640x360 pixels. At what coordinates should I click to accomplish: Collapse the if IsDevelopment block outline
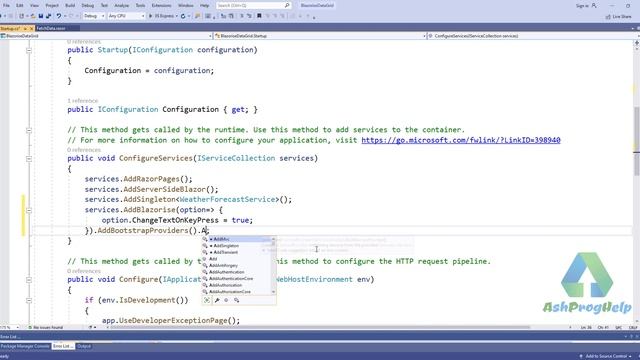(x=29, y=300)
